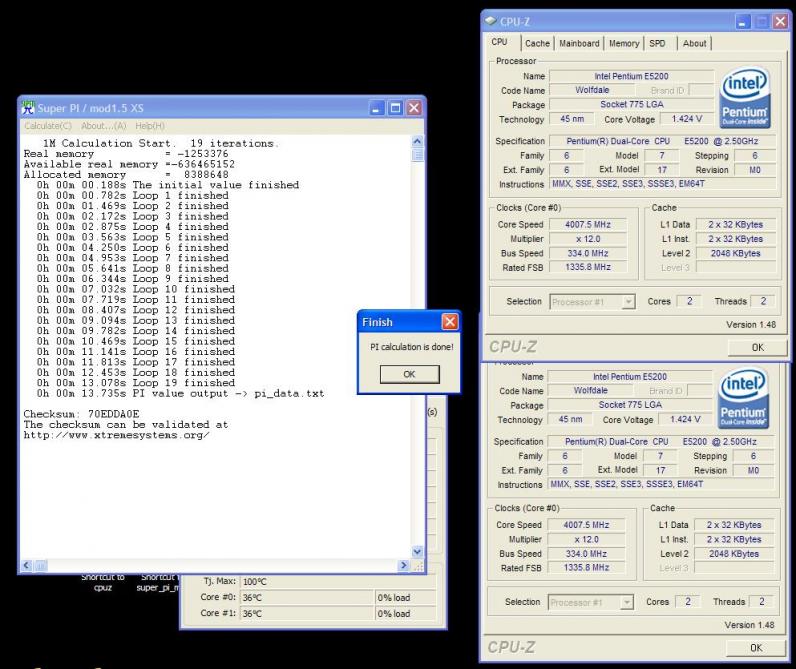
Task: Click the Code Name Wolfdale field in top CPU-Z
Action: click(592, 90)
